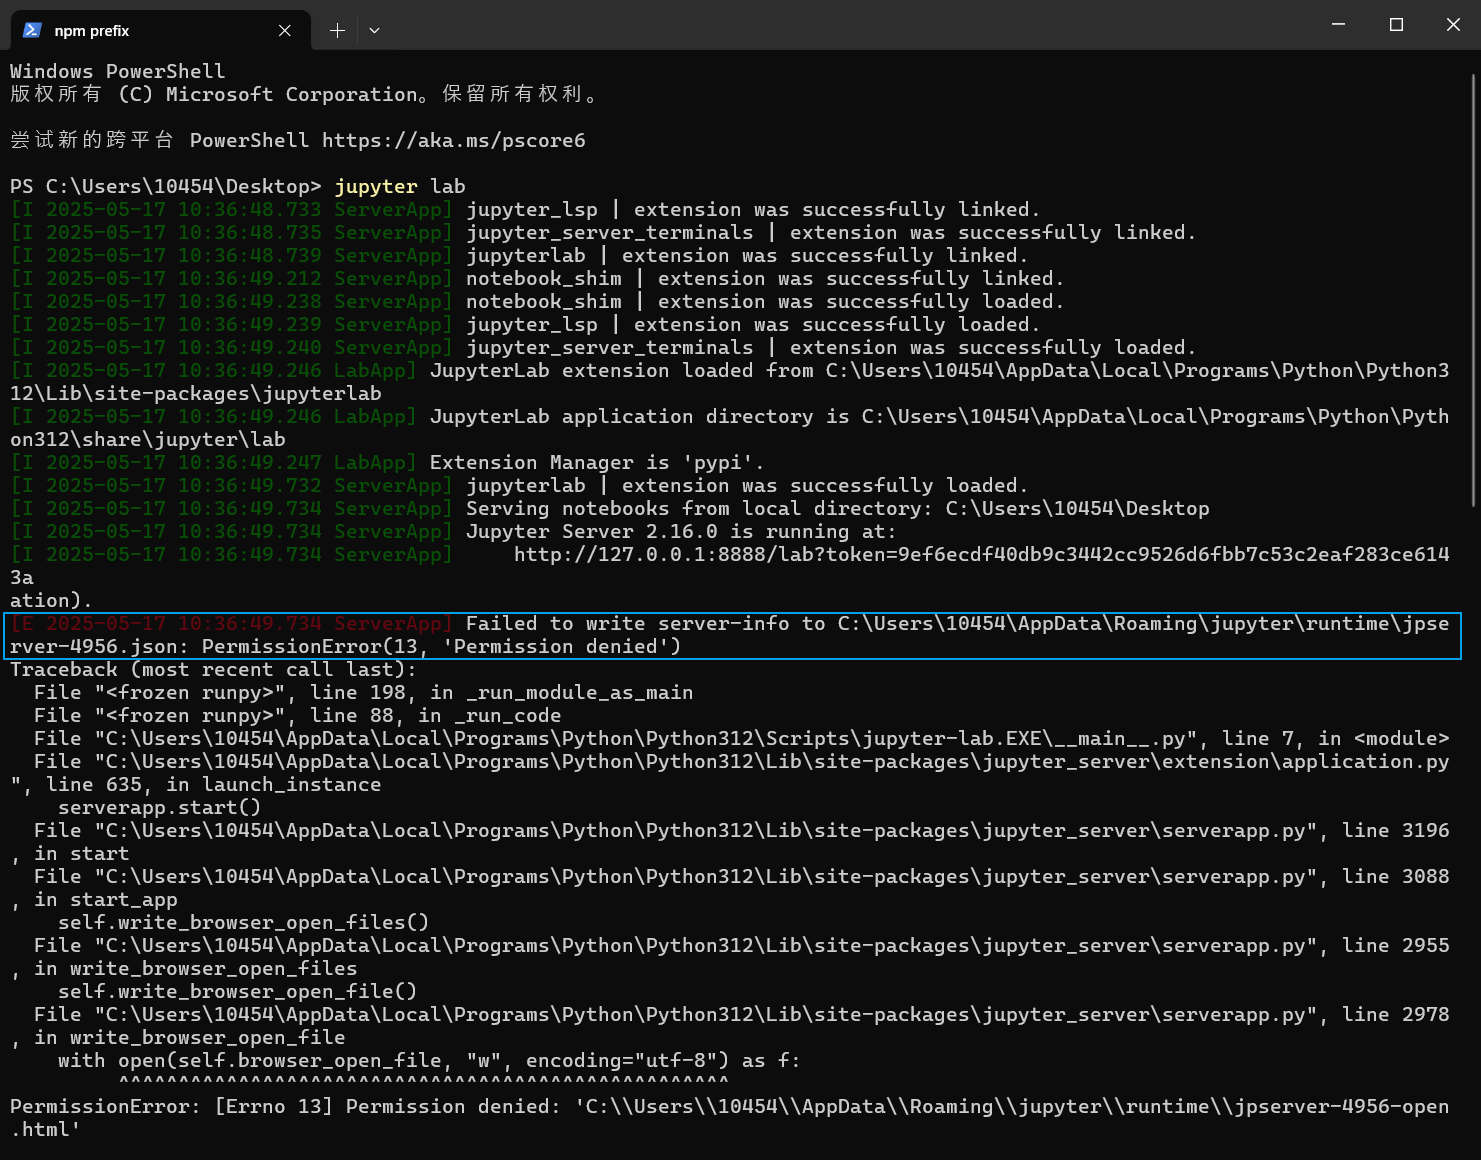Screen dimensions: 1481x1160
Task: Click 'Extension Manager is 'pypi'.' line
Action: coord(387,462)
